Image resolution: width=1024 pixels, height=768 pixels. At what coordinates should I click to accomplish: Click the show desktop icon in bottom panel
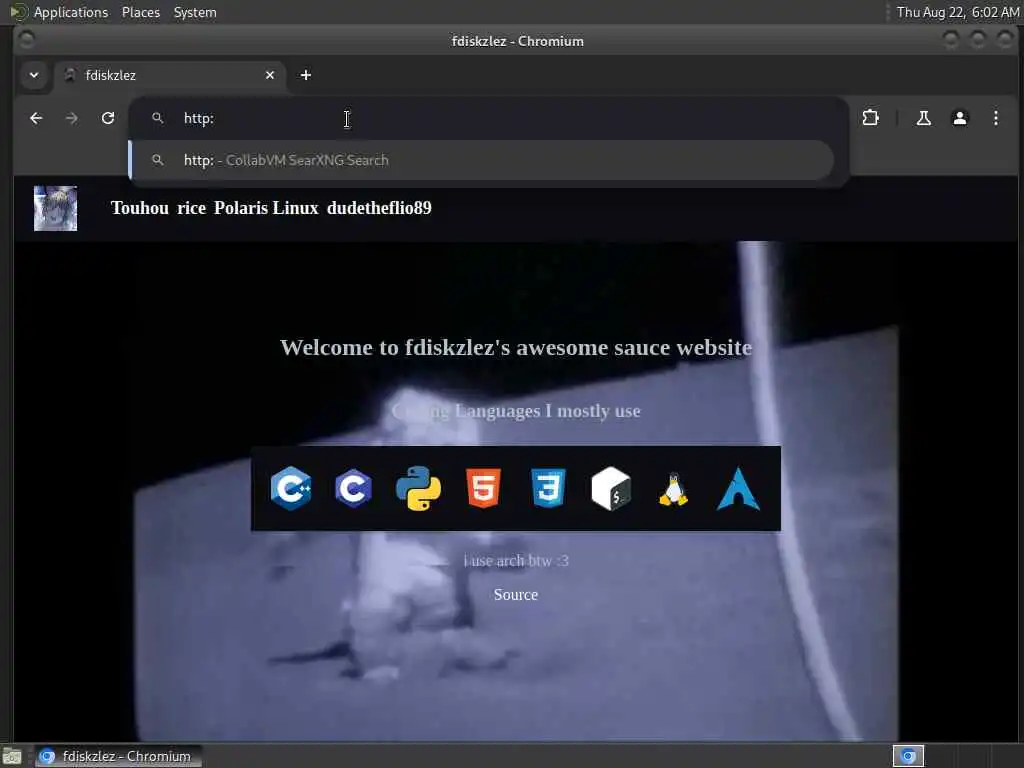tap(12, 756)
